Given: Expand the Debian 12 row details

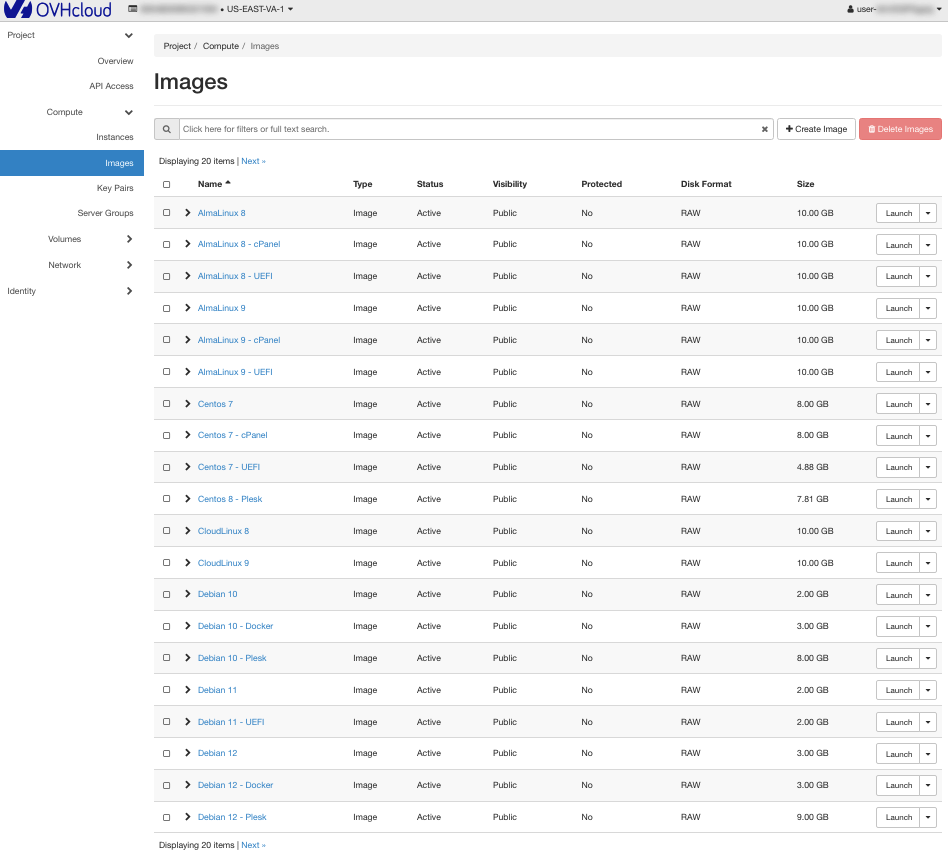Looking at the screenshot, I should tap(187, 753).
